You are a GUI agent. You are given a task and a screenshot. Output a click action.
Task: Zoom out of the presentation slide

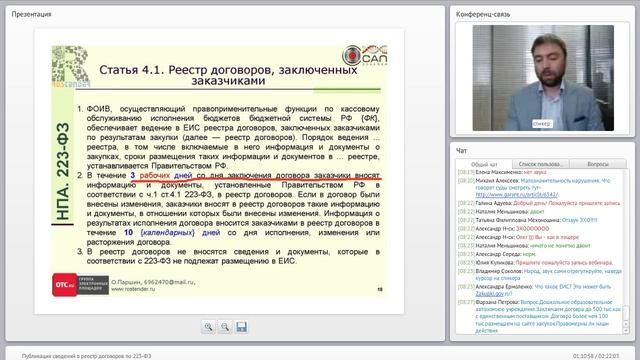(x=225, y=327)
